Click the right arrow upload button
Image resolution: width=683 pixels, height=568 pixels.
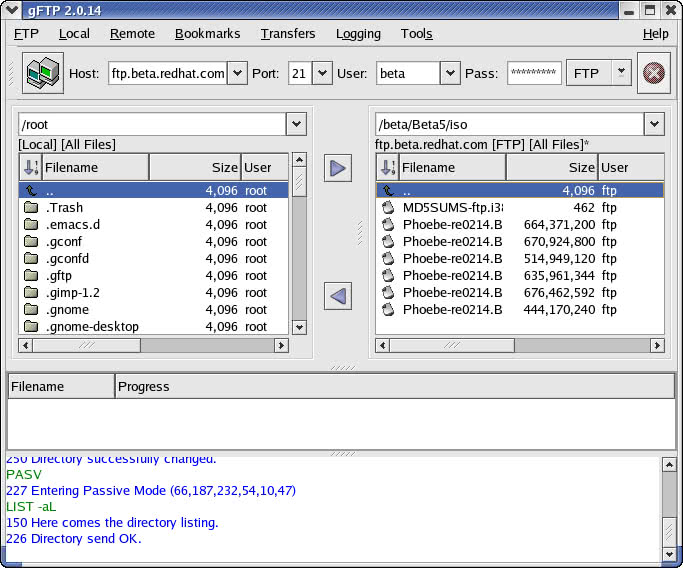338,168
